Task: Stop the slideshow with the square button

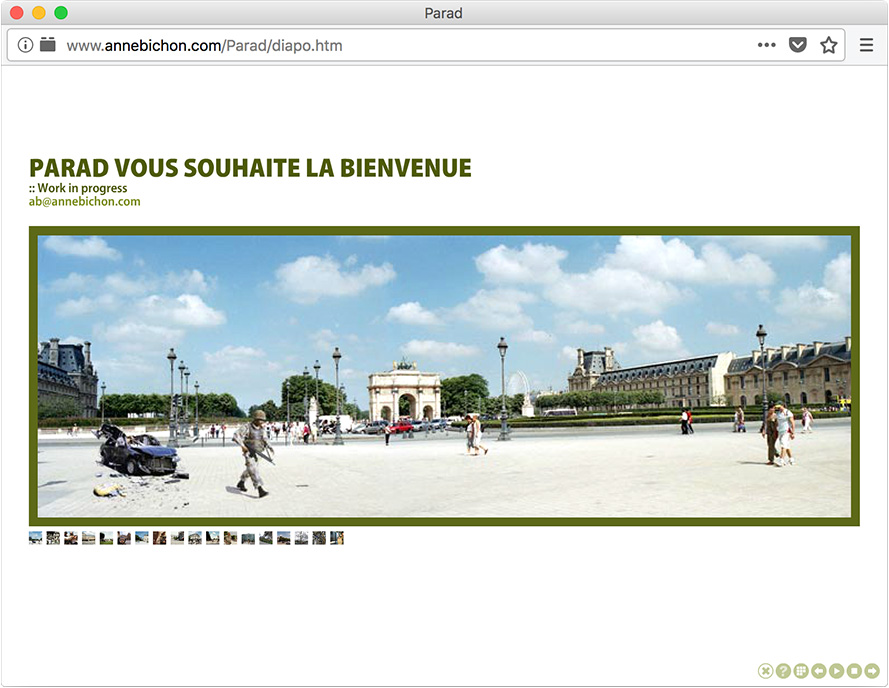Action: (854, 671)
